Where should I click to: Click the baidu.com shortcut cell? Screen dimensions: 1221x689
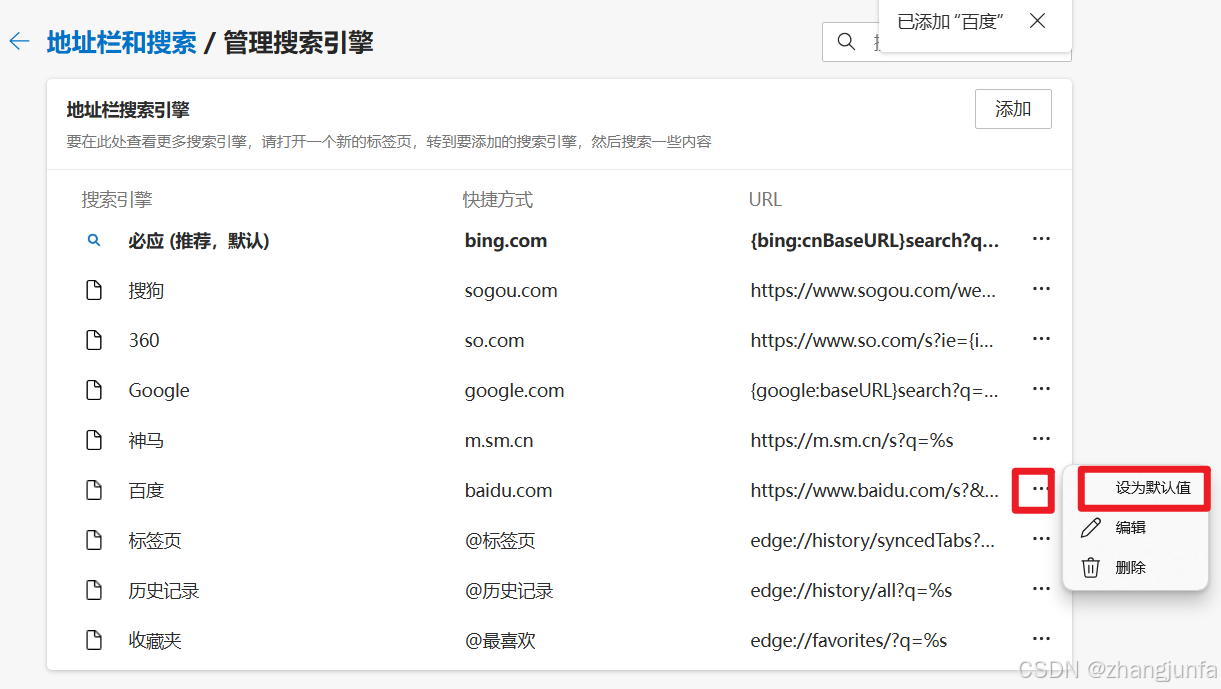[x=508, y=491]
